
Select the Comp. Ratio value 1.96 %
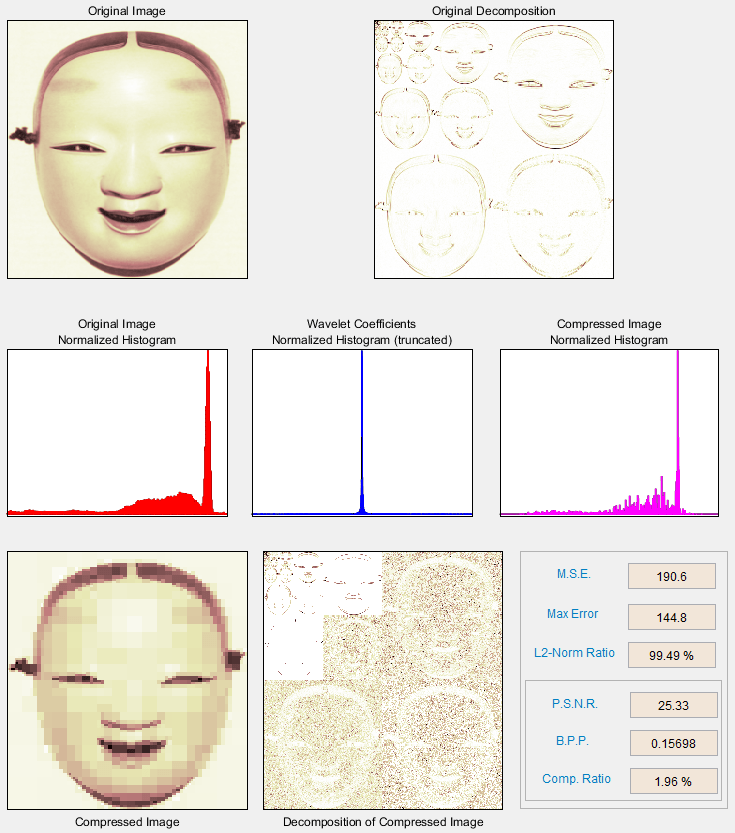673,781
